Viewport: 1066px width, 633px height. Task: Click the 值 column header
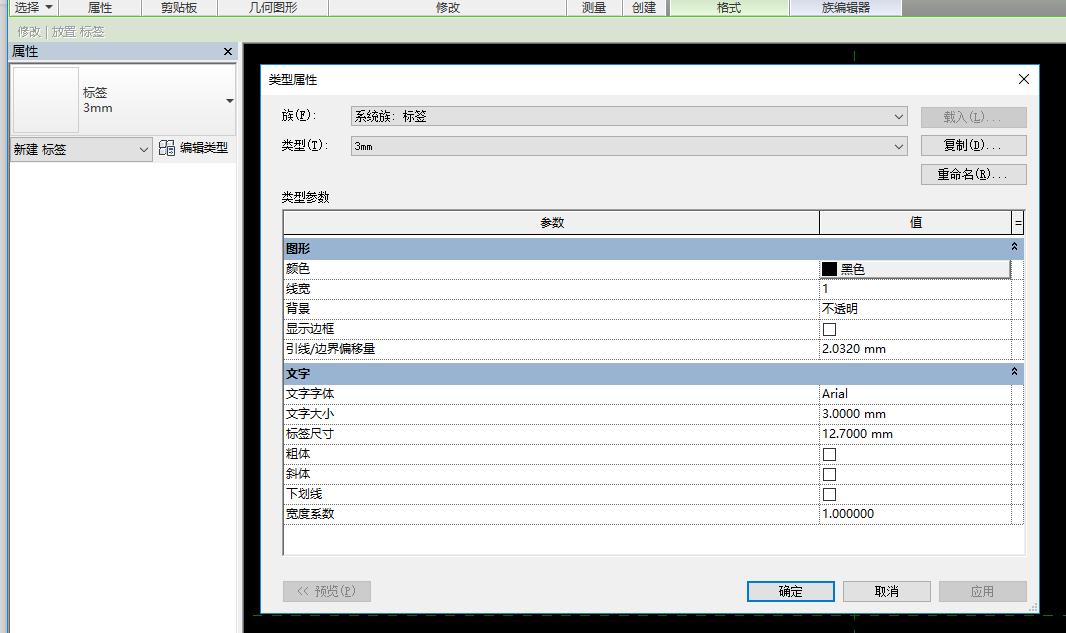click(x=916, y=222)
